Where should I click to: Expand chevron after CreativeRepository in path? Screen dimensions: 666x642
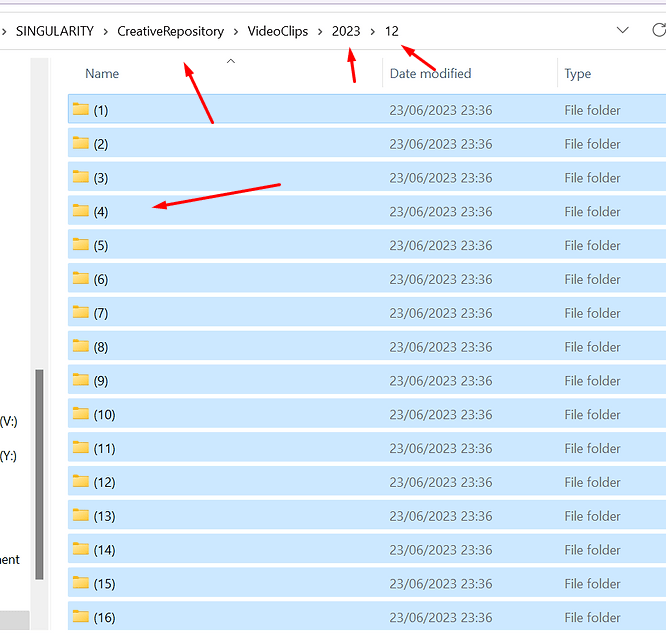[236, 31]
